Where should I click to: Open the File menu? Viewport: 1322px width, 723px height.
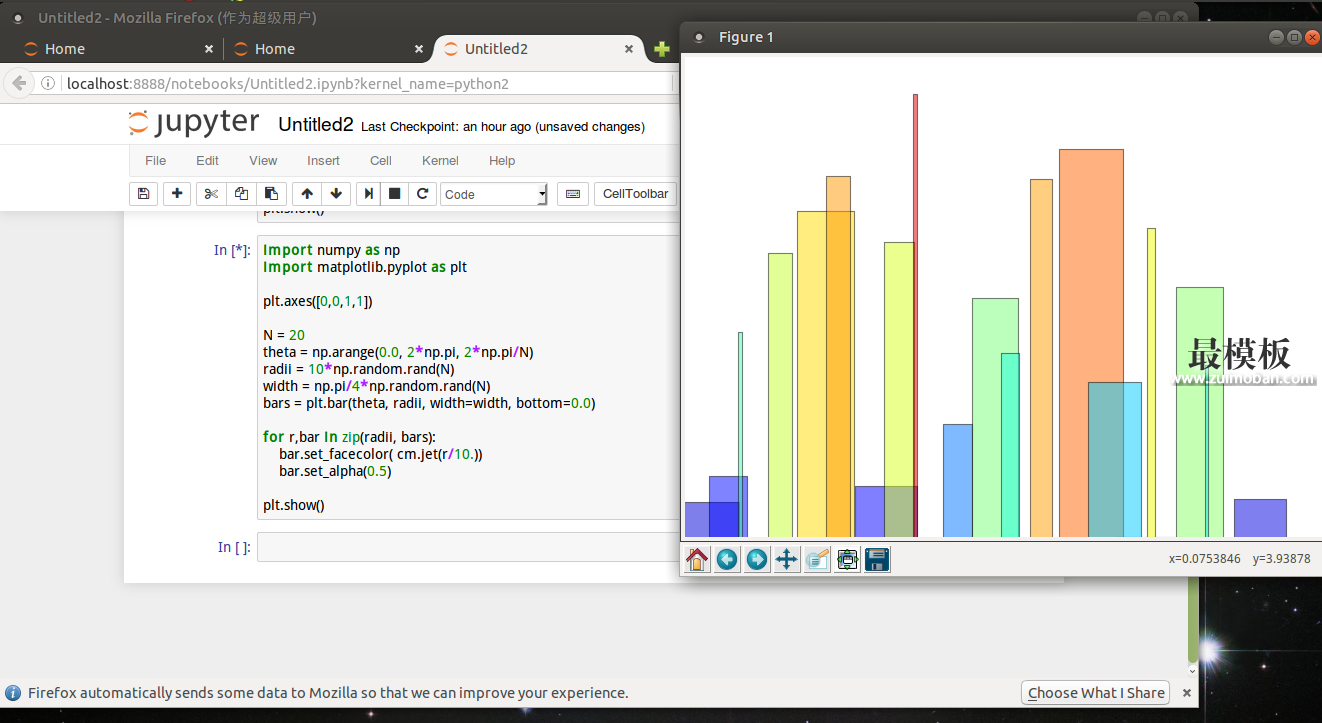tap(155, 161)
